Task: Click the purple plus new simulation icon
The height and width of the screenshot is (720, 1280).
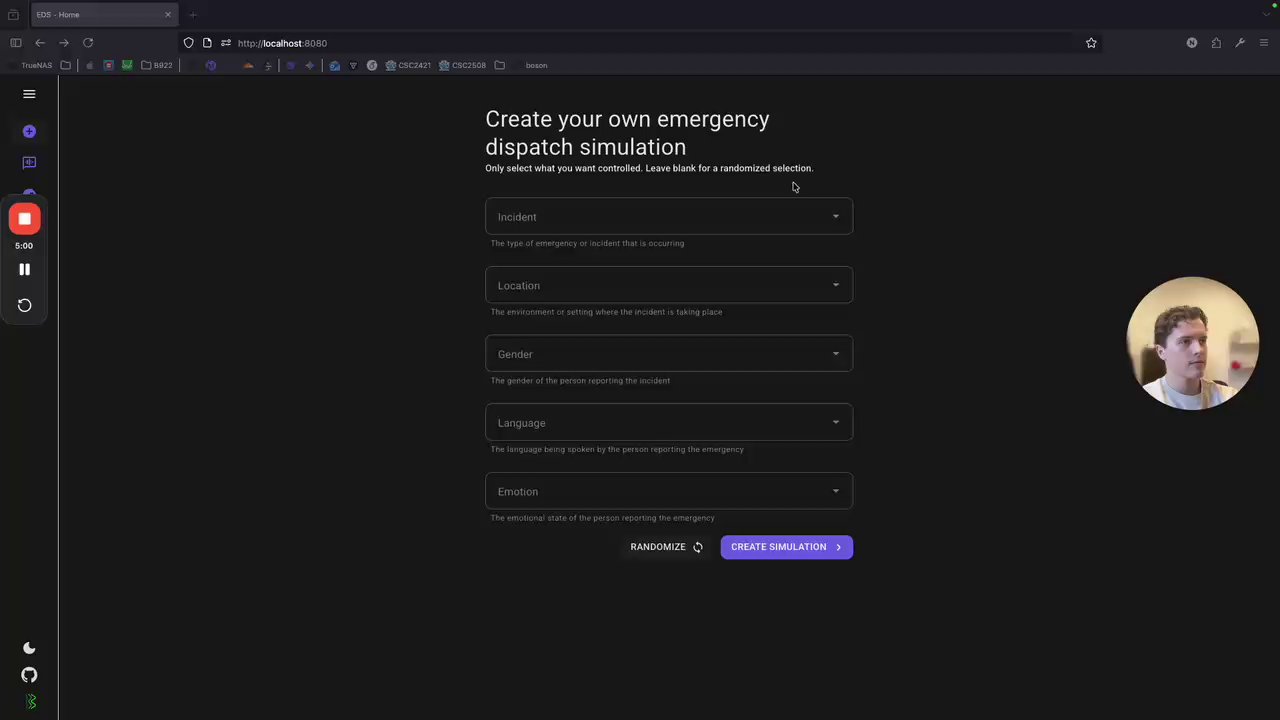Action: point(29,132)
